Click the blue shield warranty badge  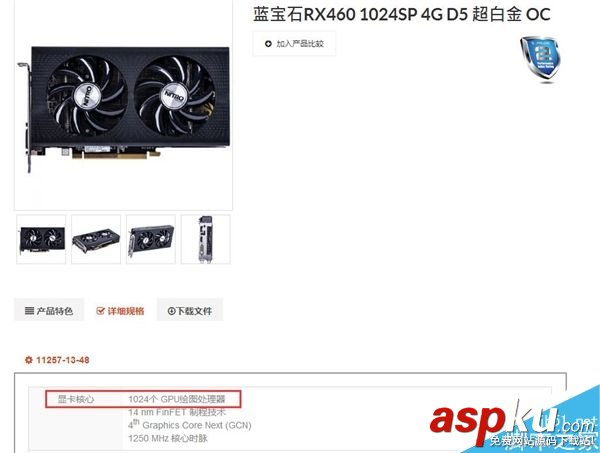[540, 59]
